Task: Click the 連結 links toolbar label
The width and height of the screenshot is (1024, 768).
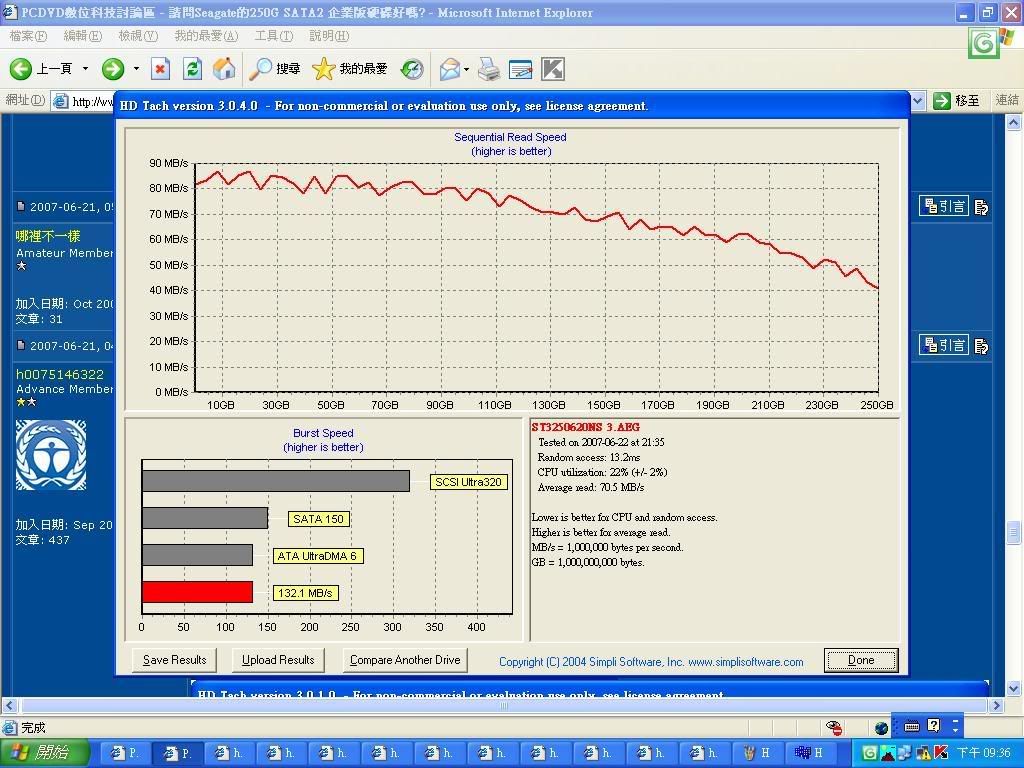Action: pyautogui.click(x=1007, y=100)
